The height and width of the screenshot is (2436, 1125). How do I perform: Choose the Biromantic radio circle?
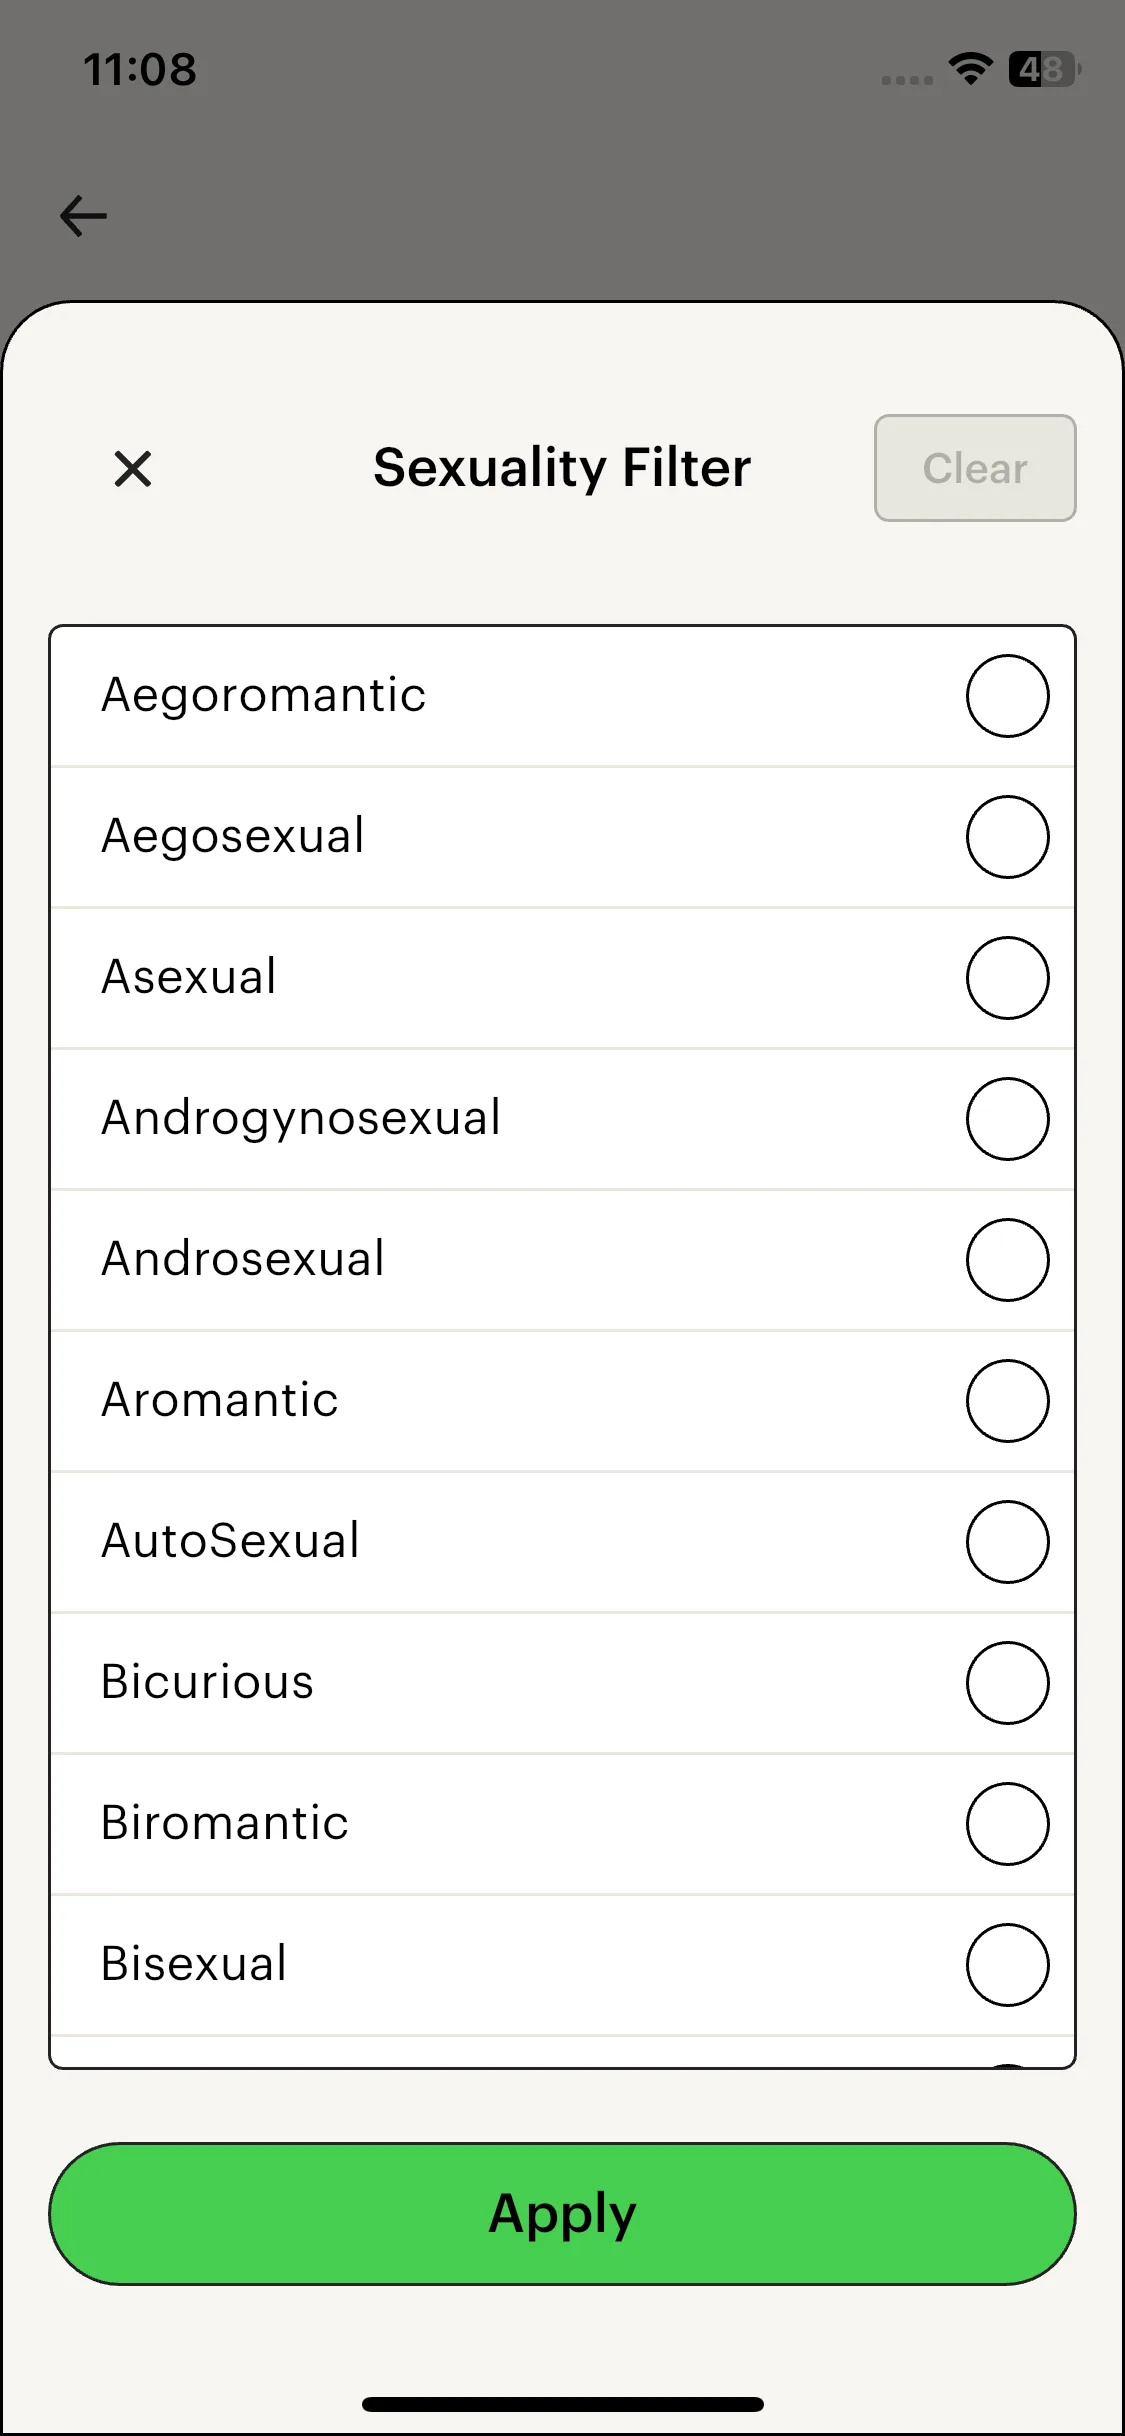coord(1007,1824)
